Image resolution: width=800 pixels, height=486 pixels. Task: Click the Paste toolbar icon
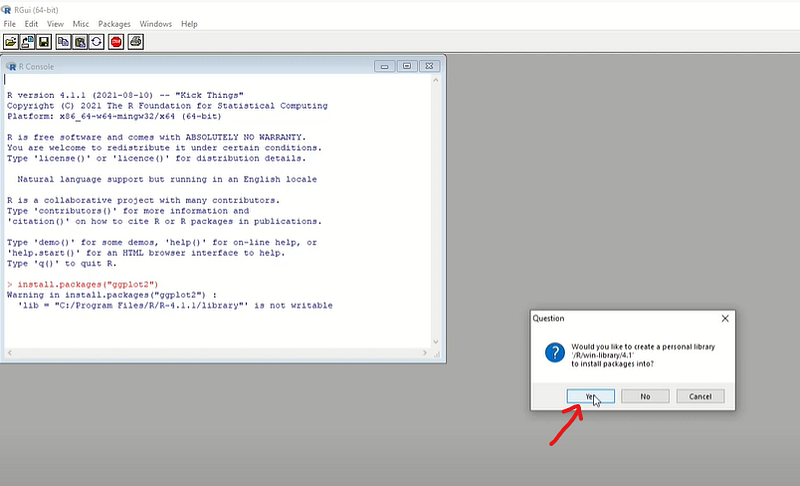(80, 42)
